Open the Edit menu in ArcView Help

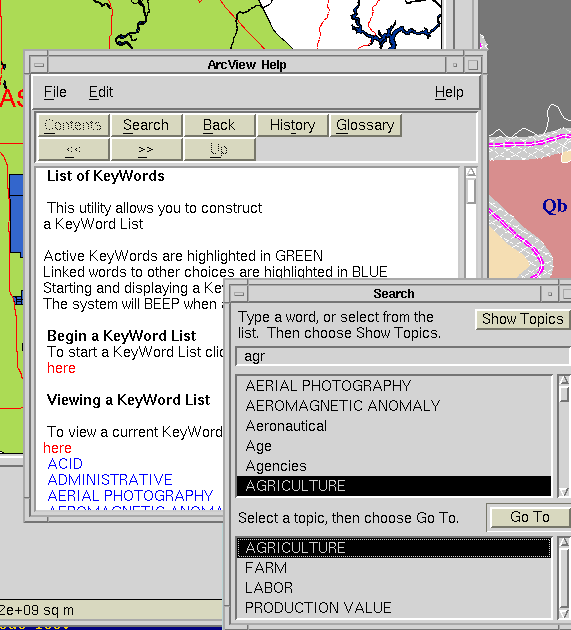[x=100, y=92]
